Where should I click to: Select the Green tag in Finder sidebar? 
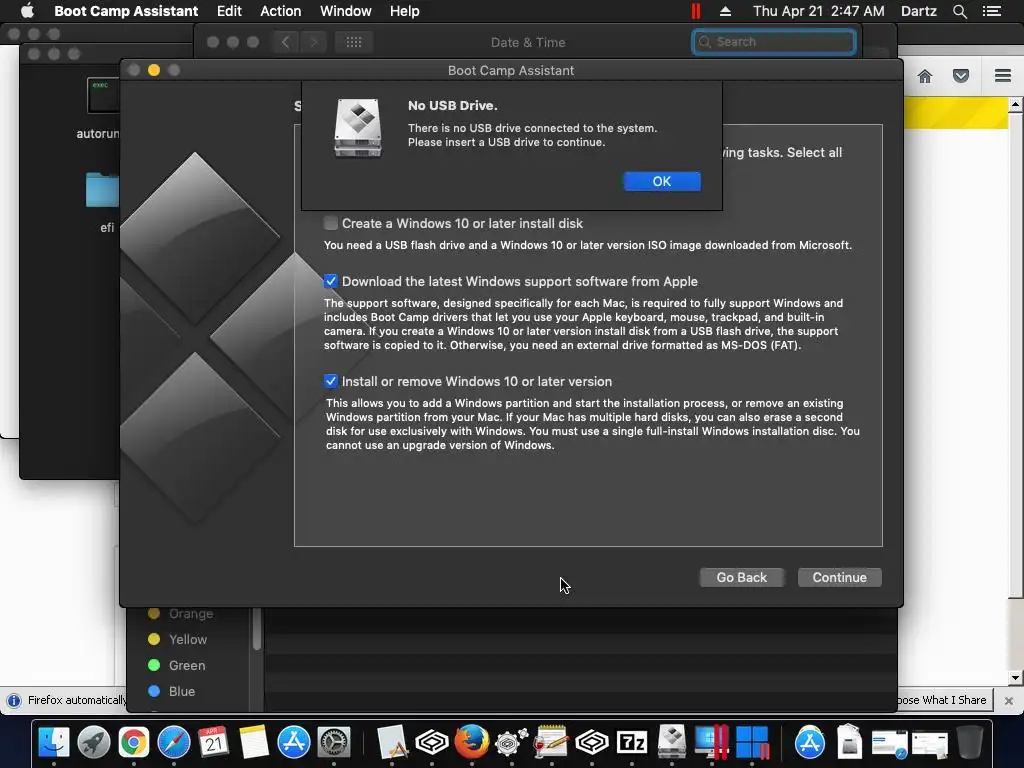pyautogui.click(x=177, y=665)
